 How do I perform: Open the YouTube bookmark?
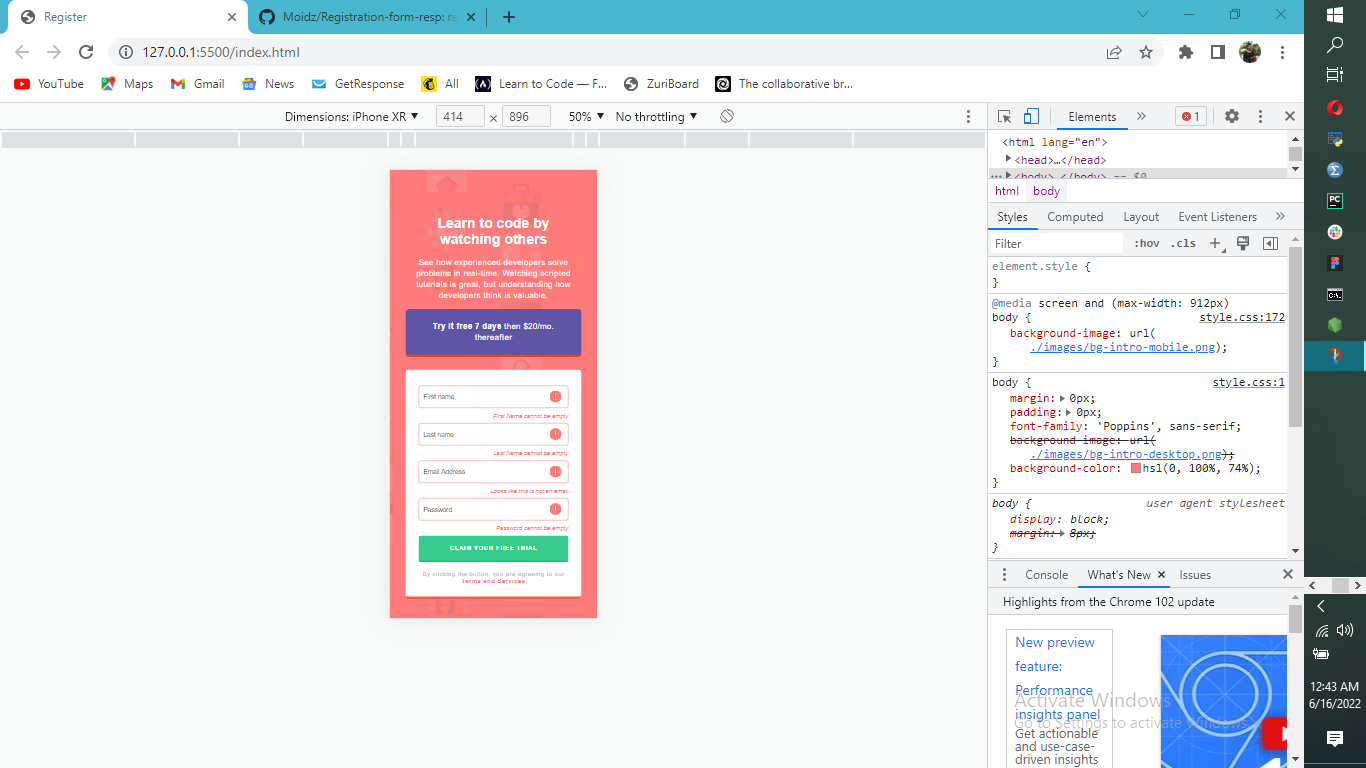coord(49,84)
